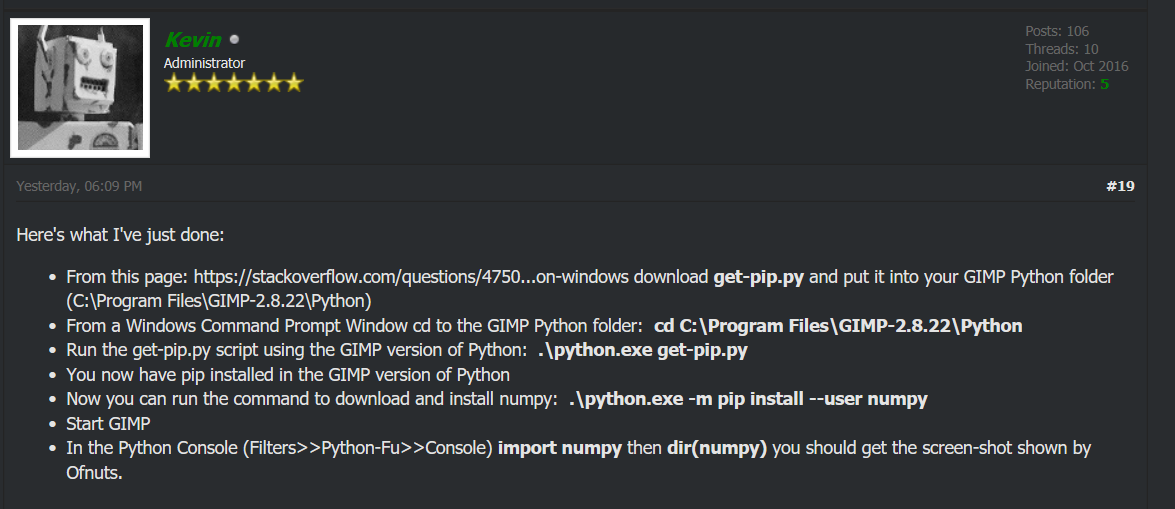Click the word Ofnuts. in last bullet

coord(94,473)
